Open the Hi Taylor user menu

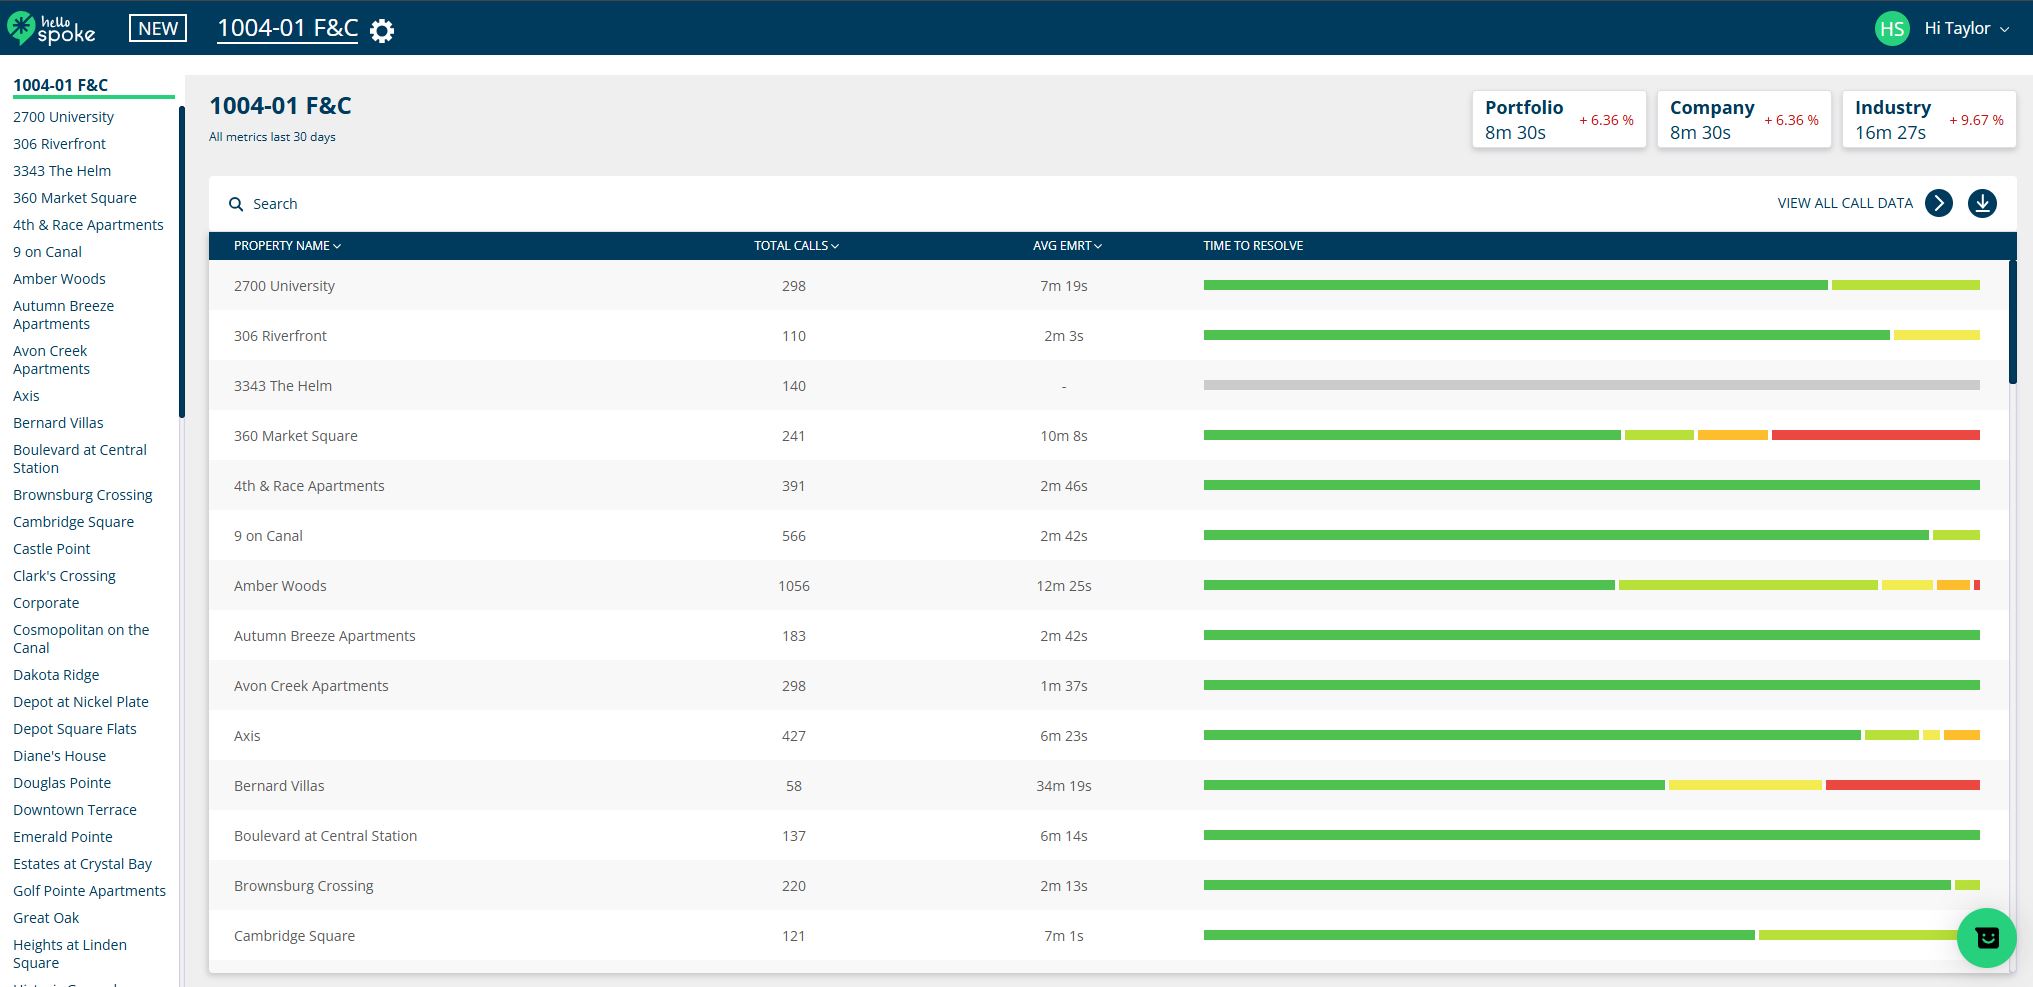pyautogui.click(x=1966, y=28)
